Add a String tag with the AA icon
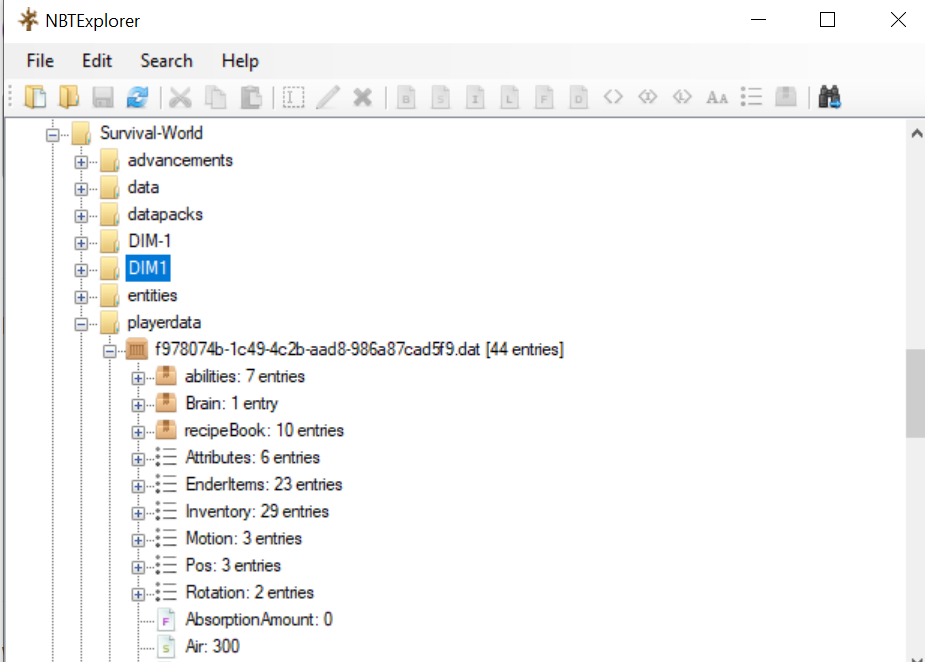This screenshot has width=925, height=662. tap(717, 97)
